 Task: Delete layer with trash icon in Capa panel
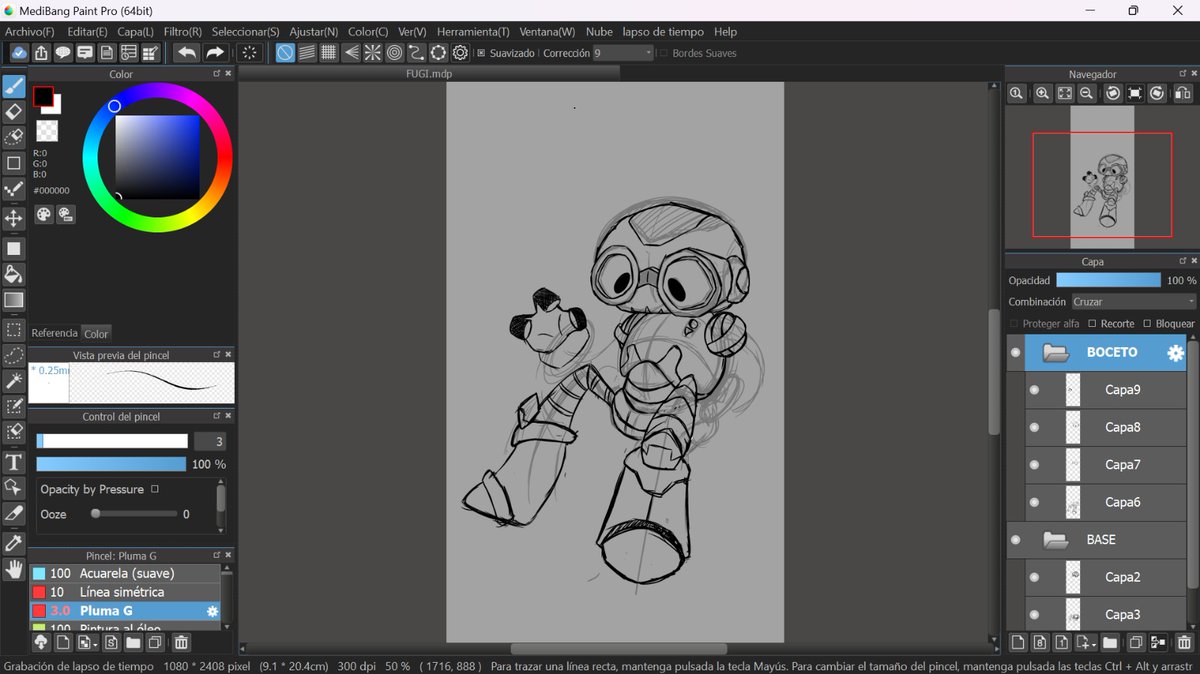1184,643
